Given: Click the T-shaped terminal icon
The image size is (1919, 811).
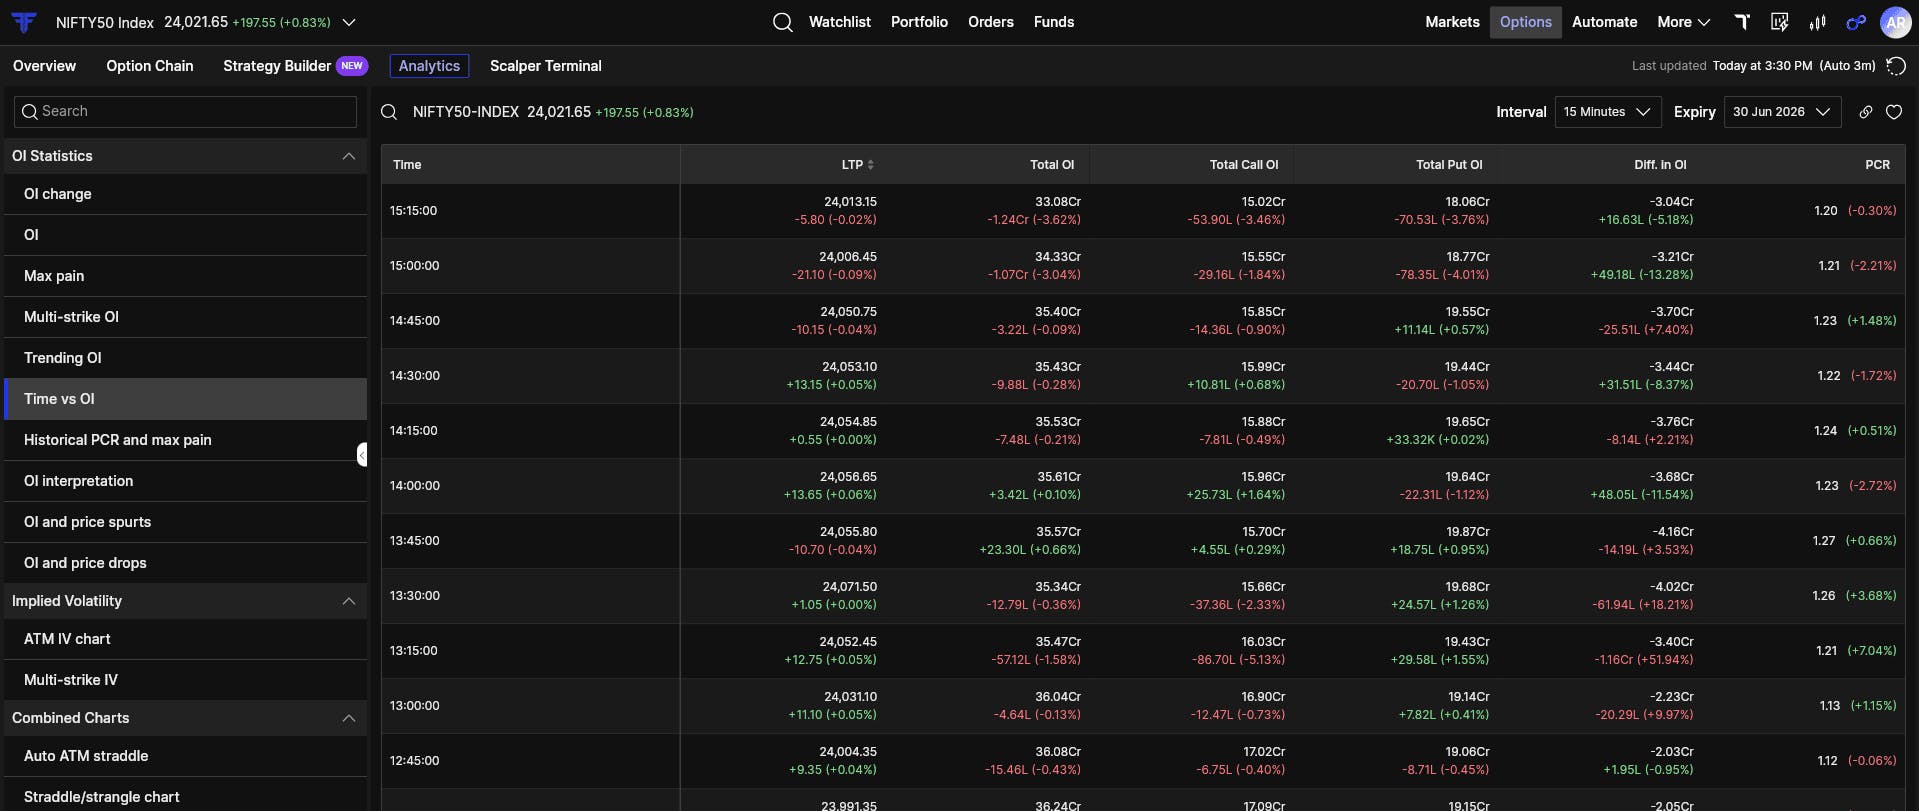Looking at the screenshot, I should coord(1742,22).
